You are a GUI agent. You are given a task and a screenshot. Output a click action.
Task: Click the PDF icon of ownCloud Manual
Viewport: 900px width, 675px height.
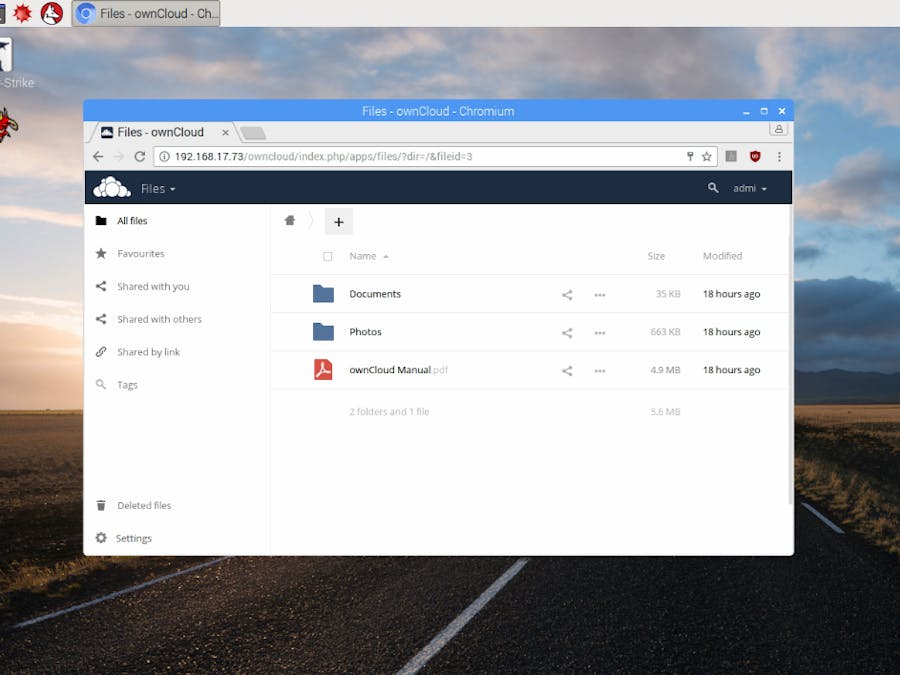323,370
